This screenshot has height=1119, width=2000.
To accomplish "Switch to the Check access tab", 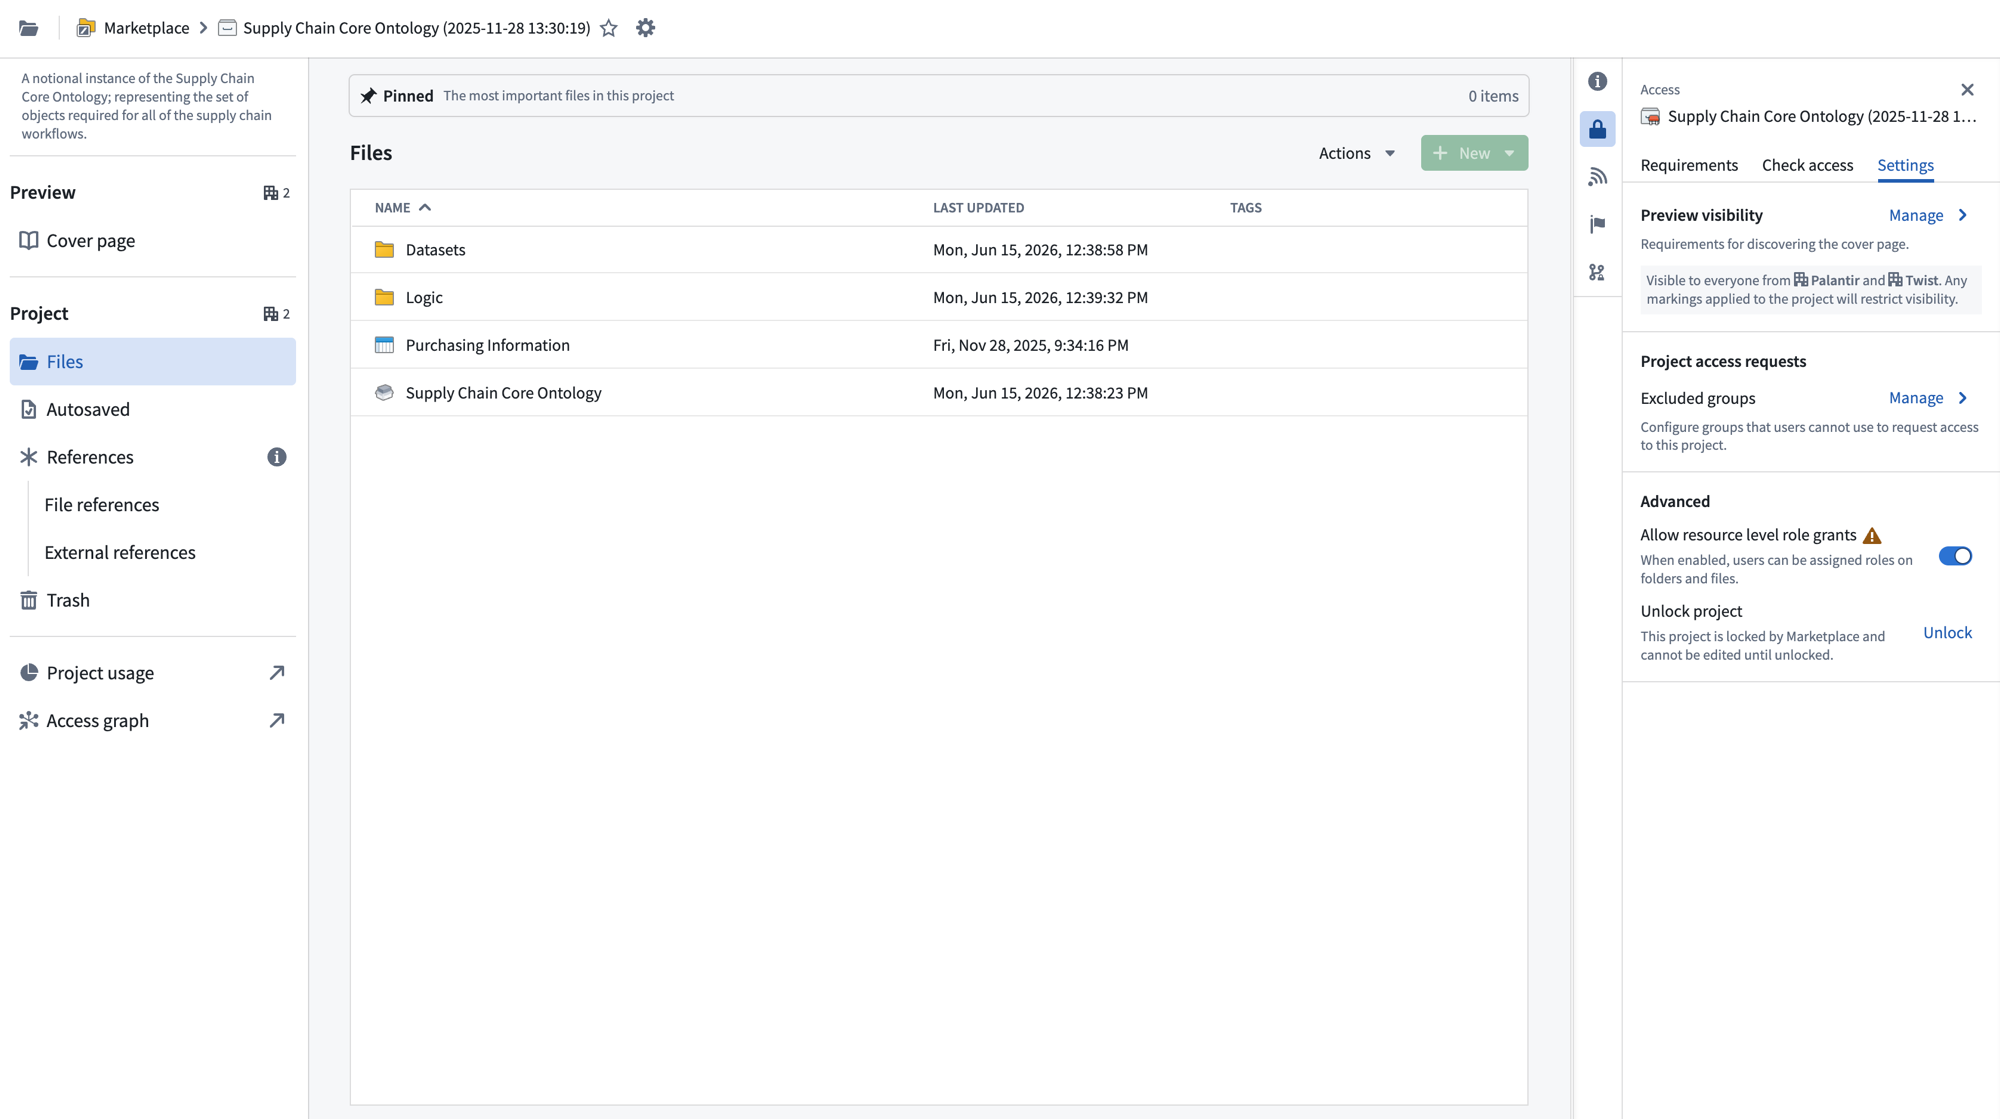I will click(x=1807, y=165).
